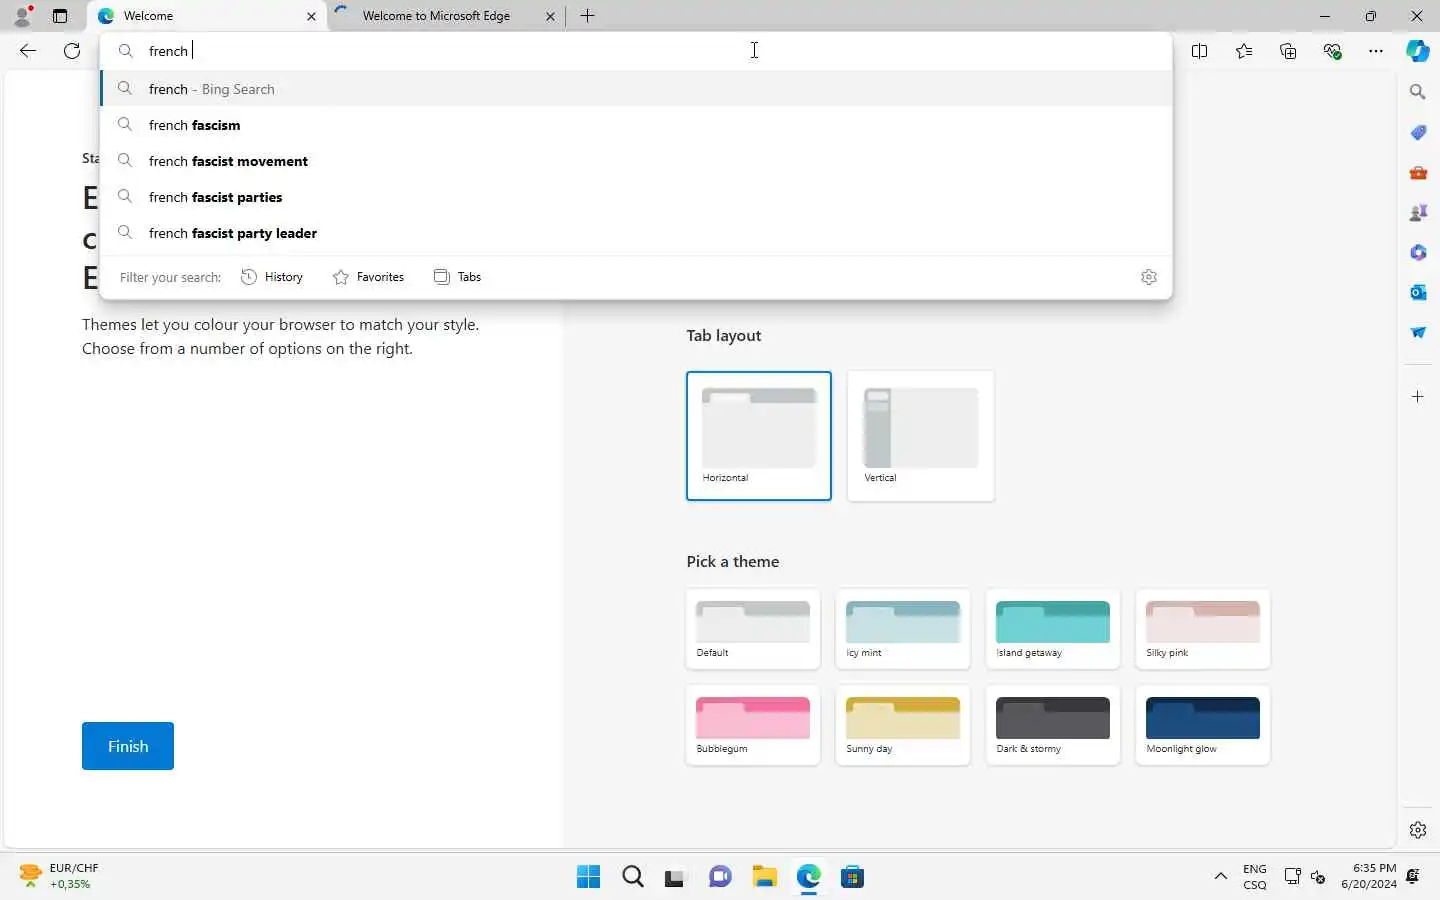This screenshot has width=1440, height=900.
Task: Open the EUR/CHF widget on taskbar
Action: [x=60, y=876]
